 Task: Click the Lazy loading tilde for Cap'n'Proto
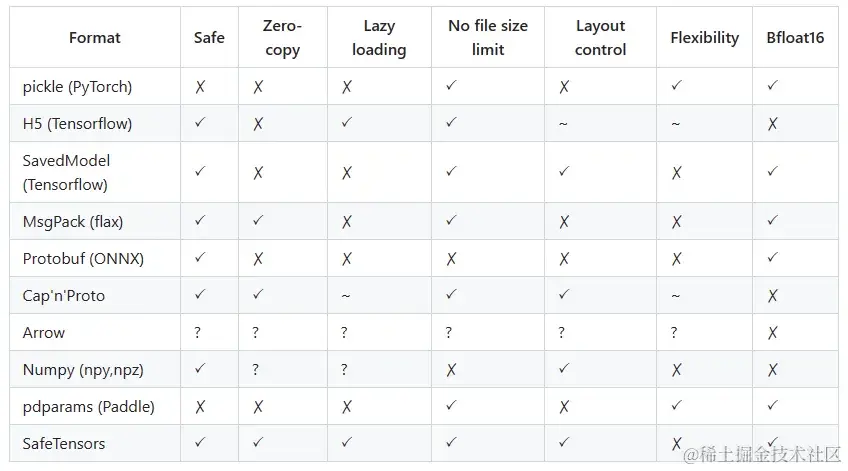[x=346, y=296]
